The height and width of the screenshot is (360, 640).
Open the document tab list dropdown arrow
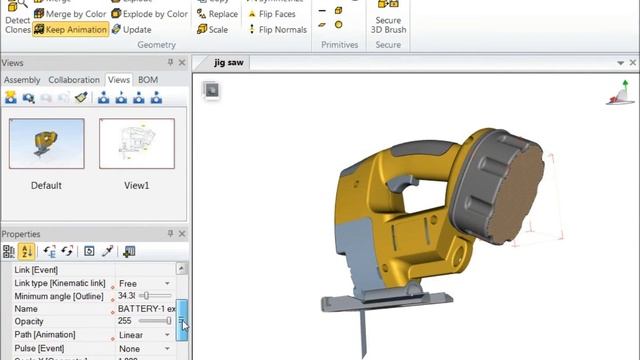coord(620,63)
